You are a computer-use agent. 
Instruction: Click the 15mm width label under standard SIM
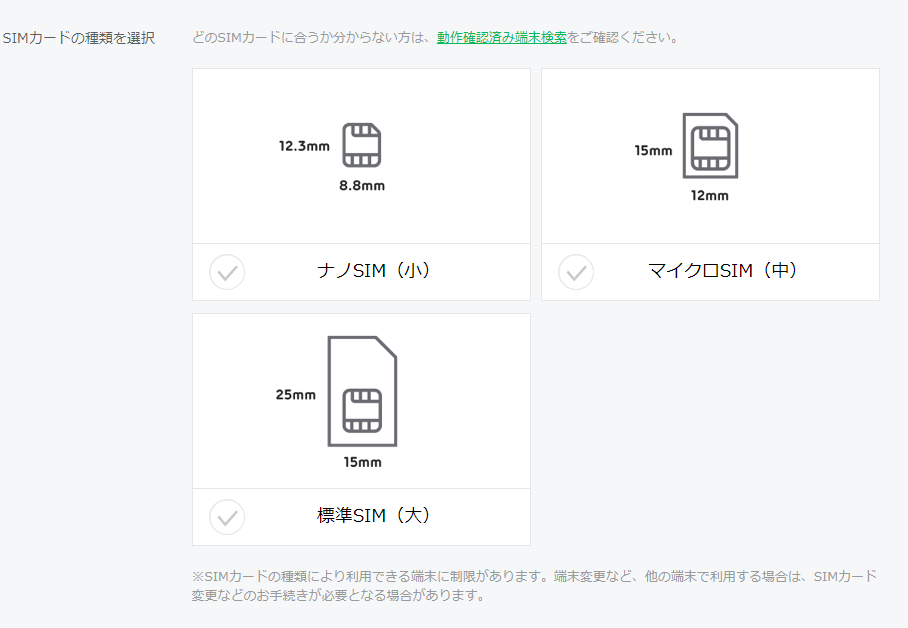362,463
